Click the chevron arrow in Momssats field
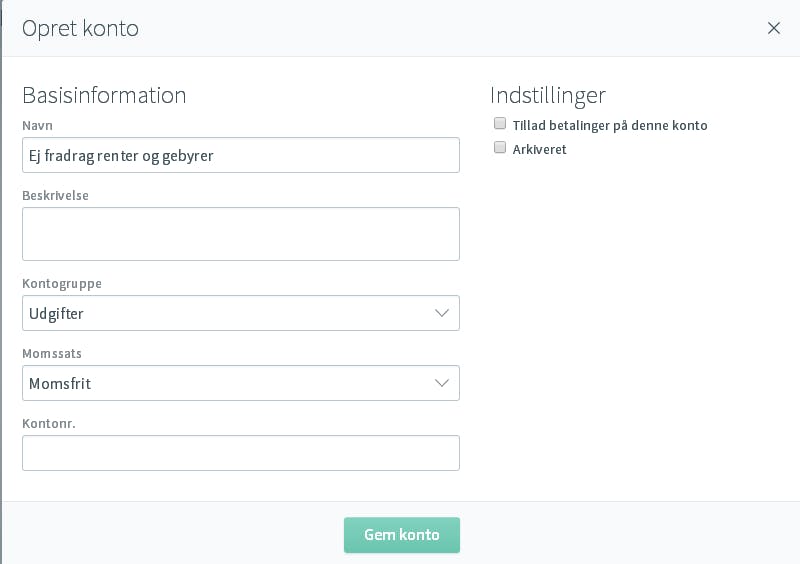Image resolution: width=800 pixels, height=564 pixels. pos(441,383)
